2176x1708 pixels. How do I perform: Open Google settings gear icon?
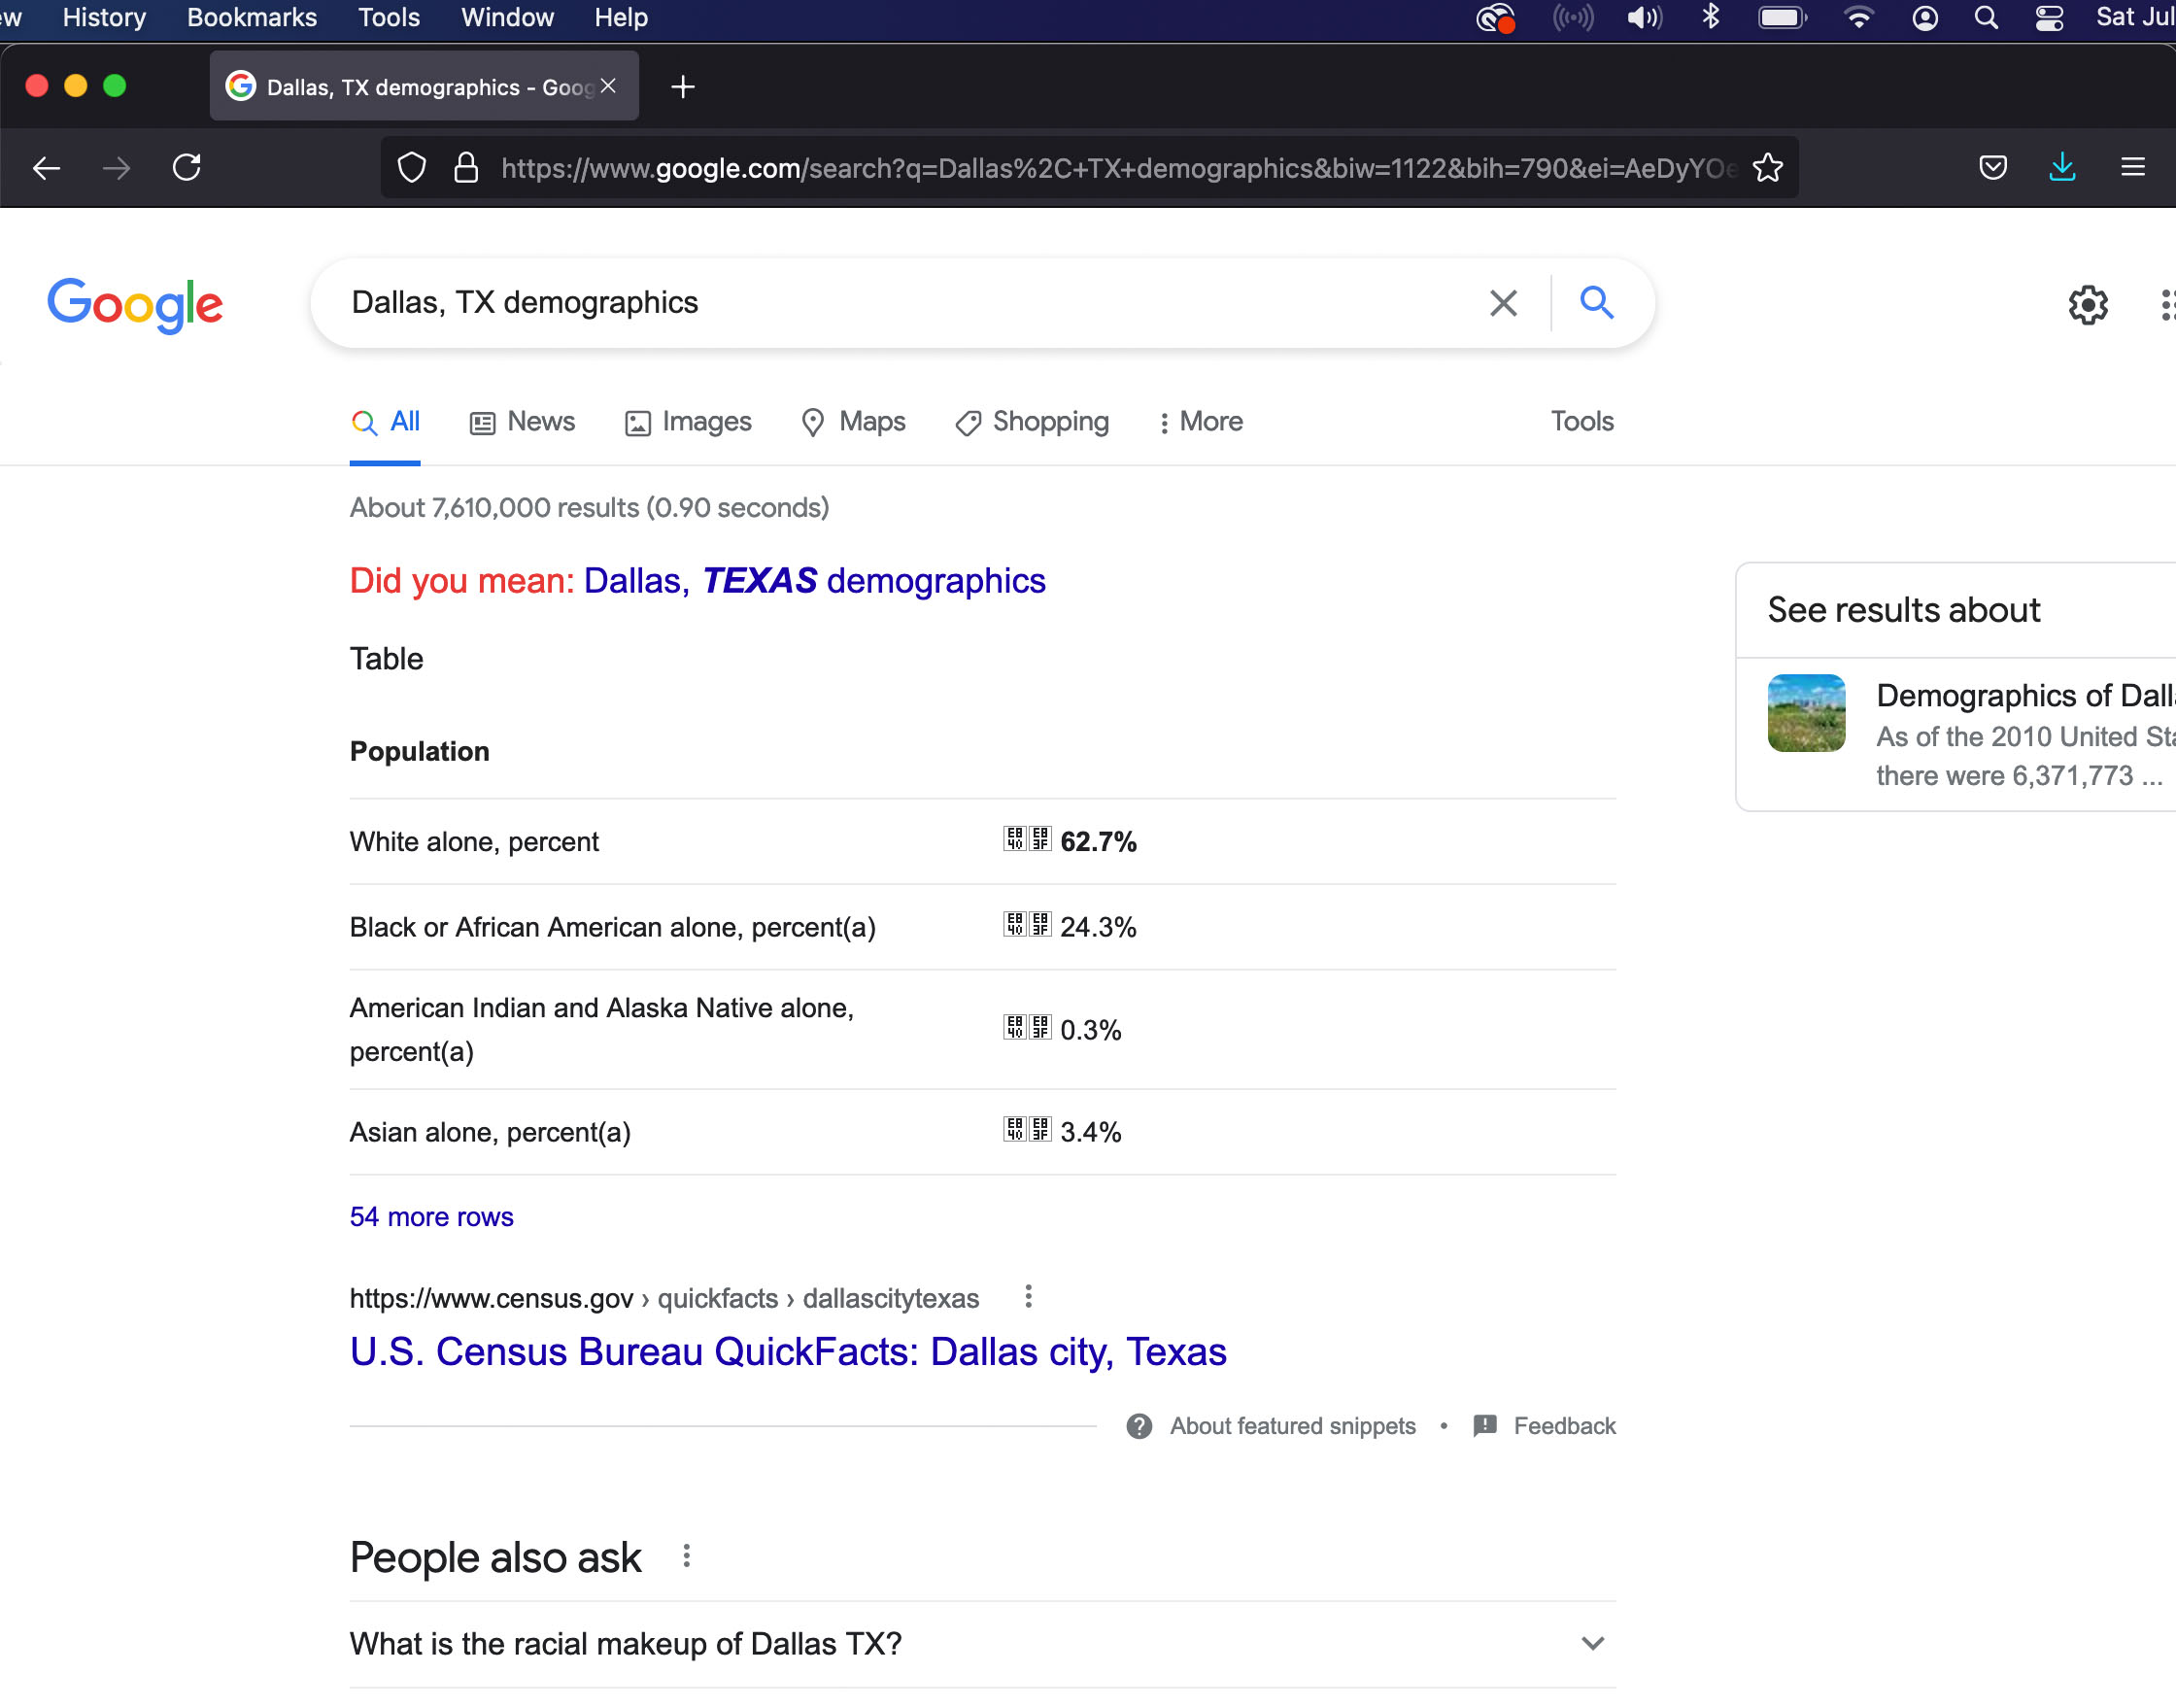pyautogui.click(x=2088, y=305)
